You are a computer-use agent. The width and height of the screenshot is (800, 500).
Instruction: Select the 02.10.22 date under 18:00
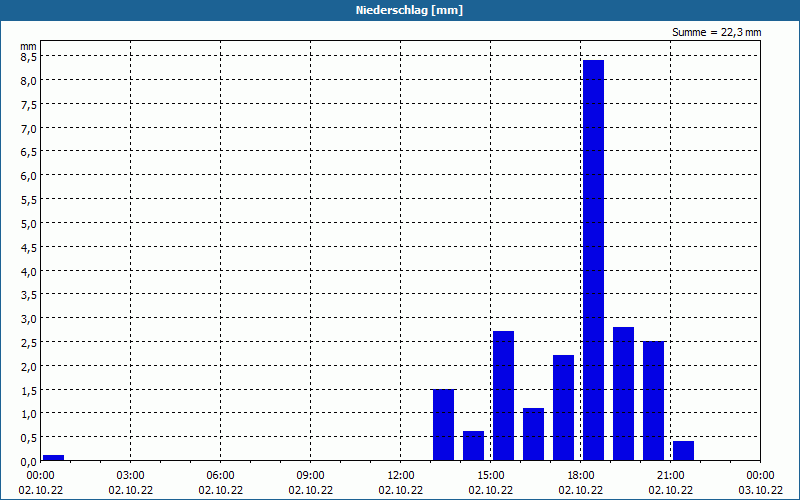tap(581, 490)
